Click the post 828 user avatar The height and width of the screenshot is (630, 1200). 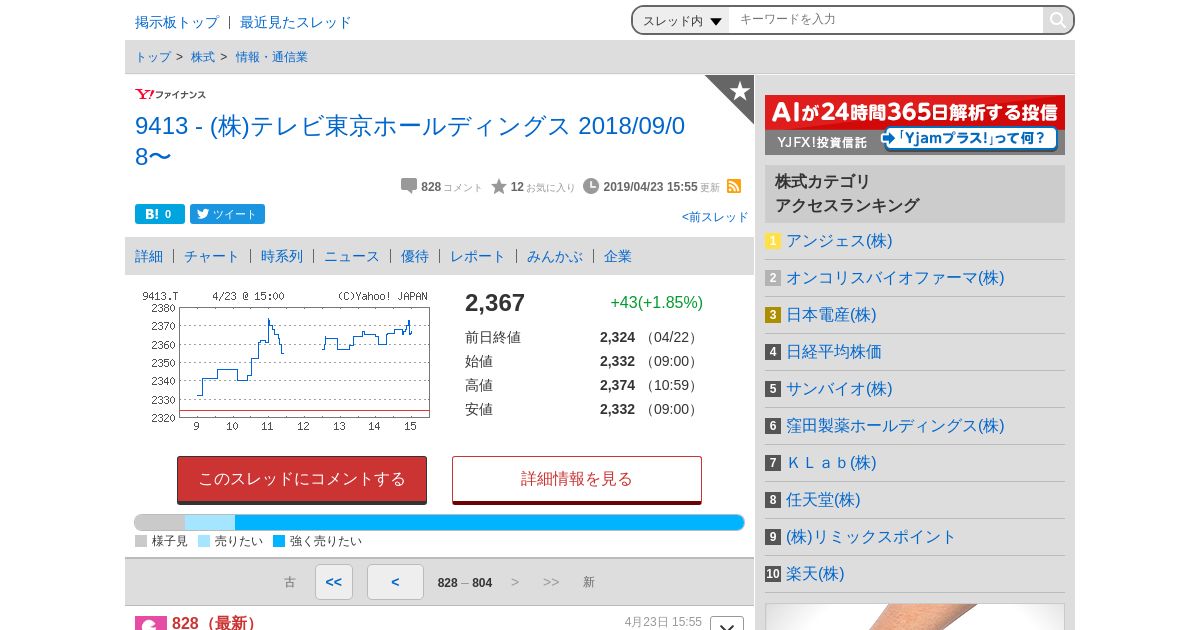(151, 623)
